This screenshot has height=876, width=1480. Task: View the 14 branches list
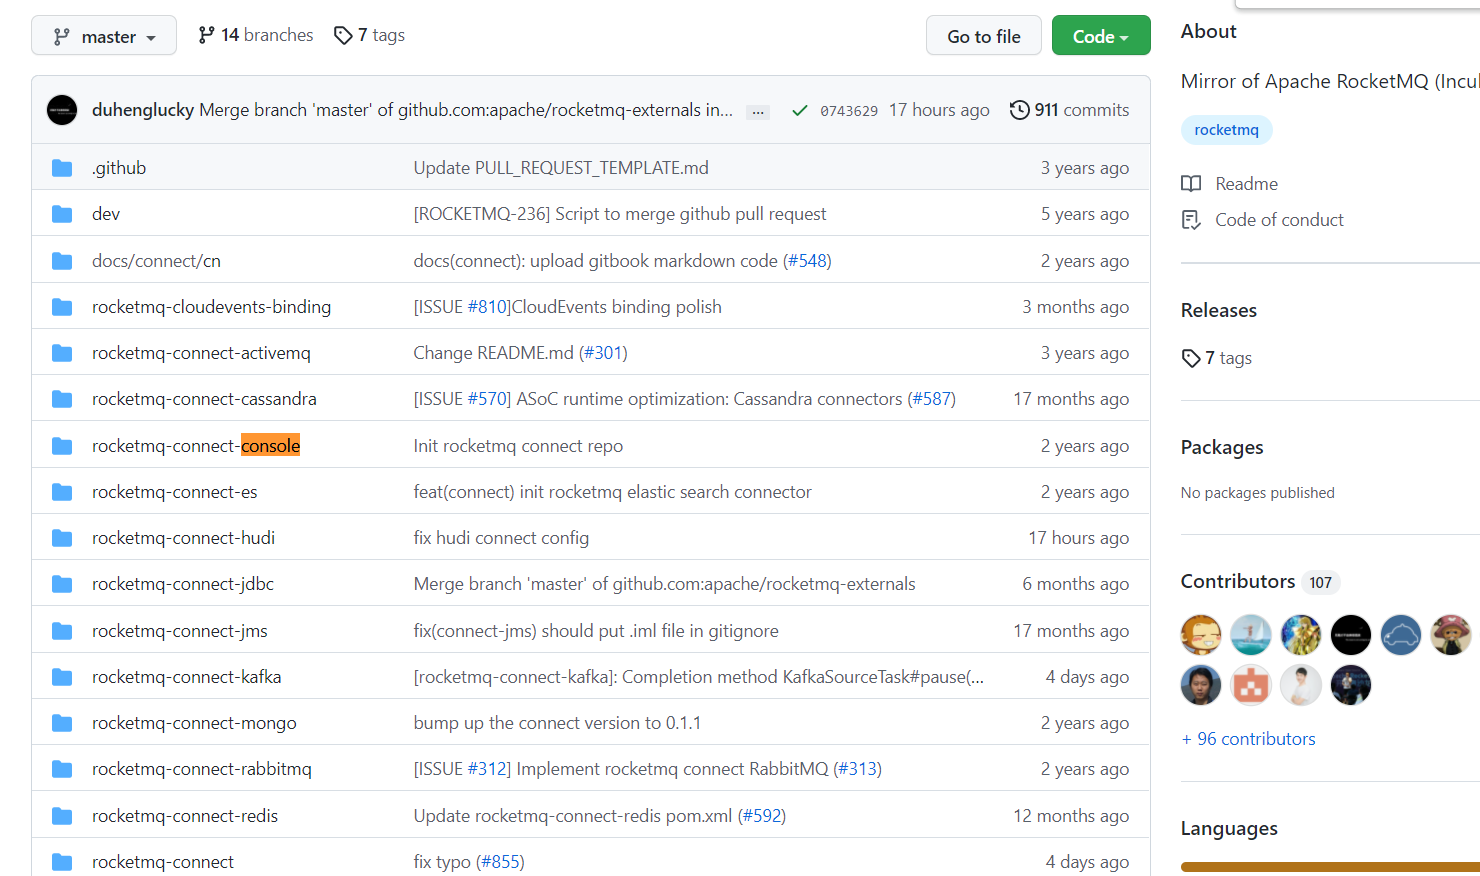pyautogui.click(x=255, y=34)
